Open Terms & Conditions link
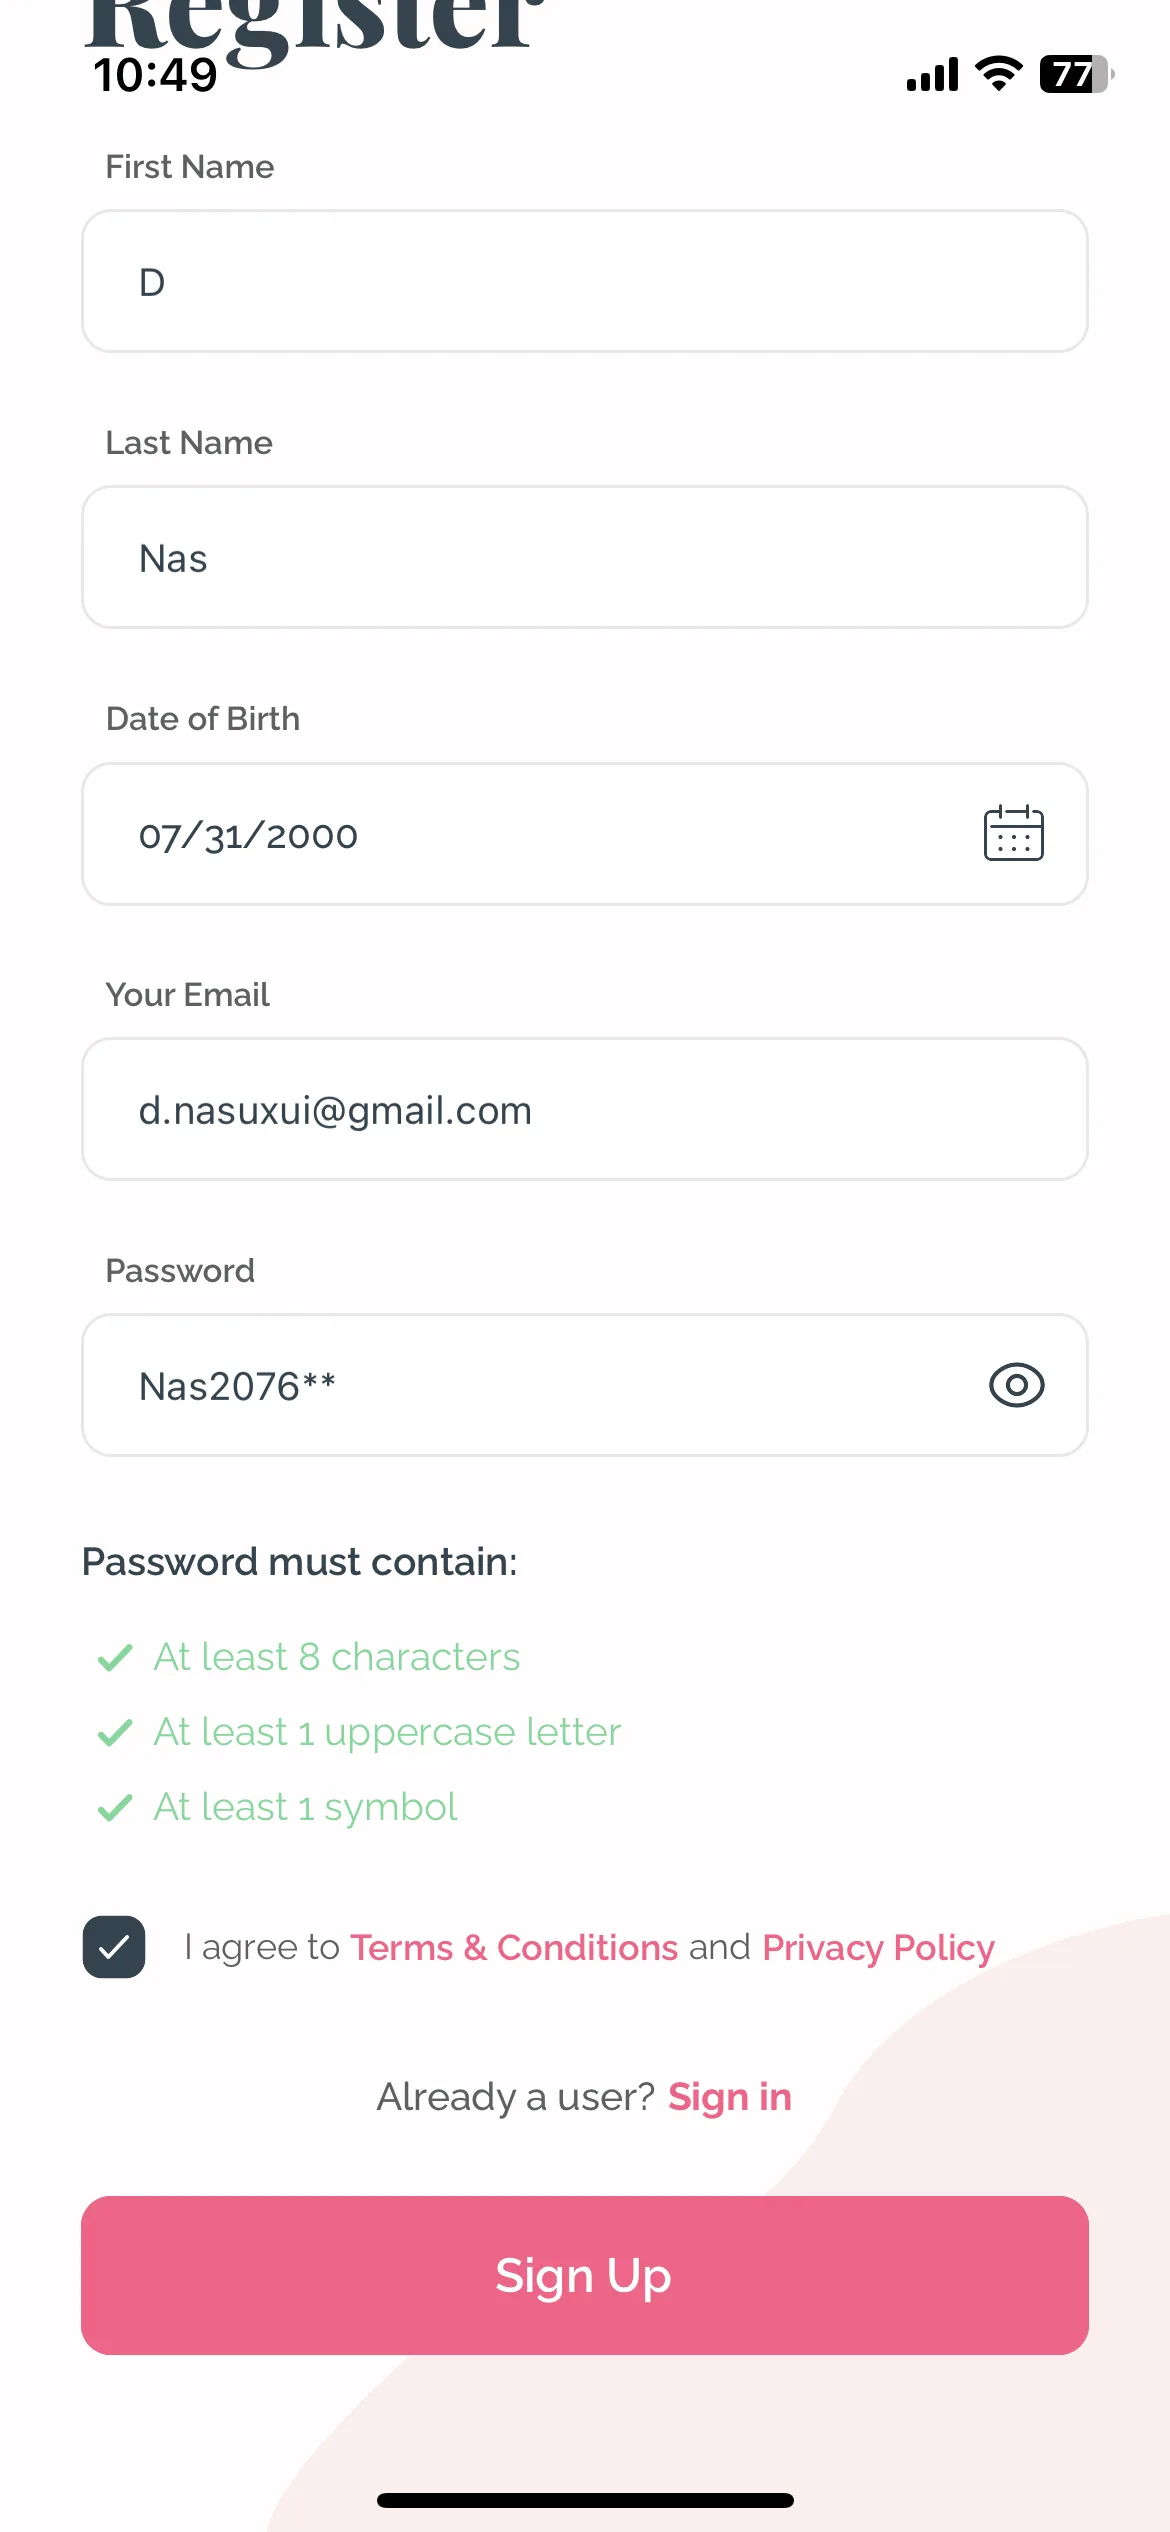This screenshot has height=2532, width=1170. (514, 1947)
